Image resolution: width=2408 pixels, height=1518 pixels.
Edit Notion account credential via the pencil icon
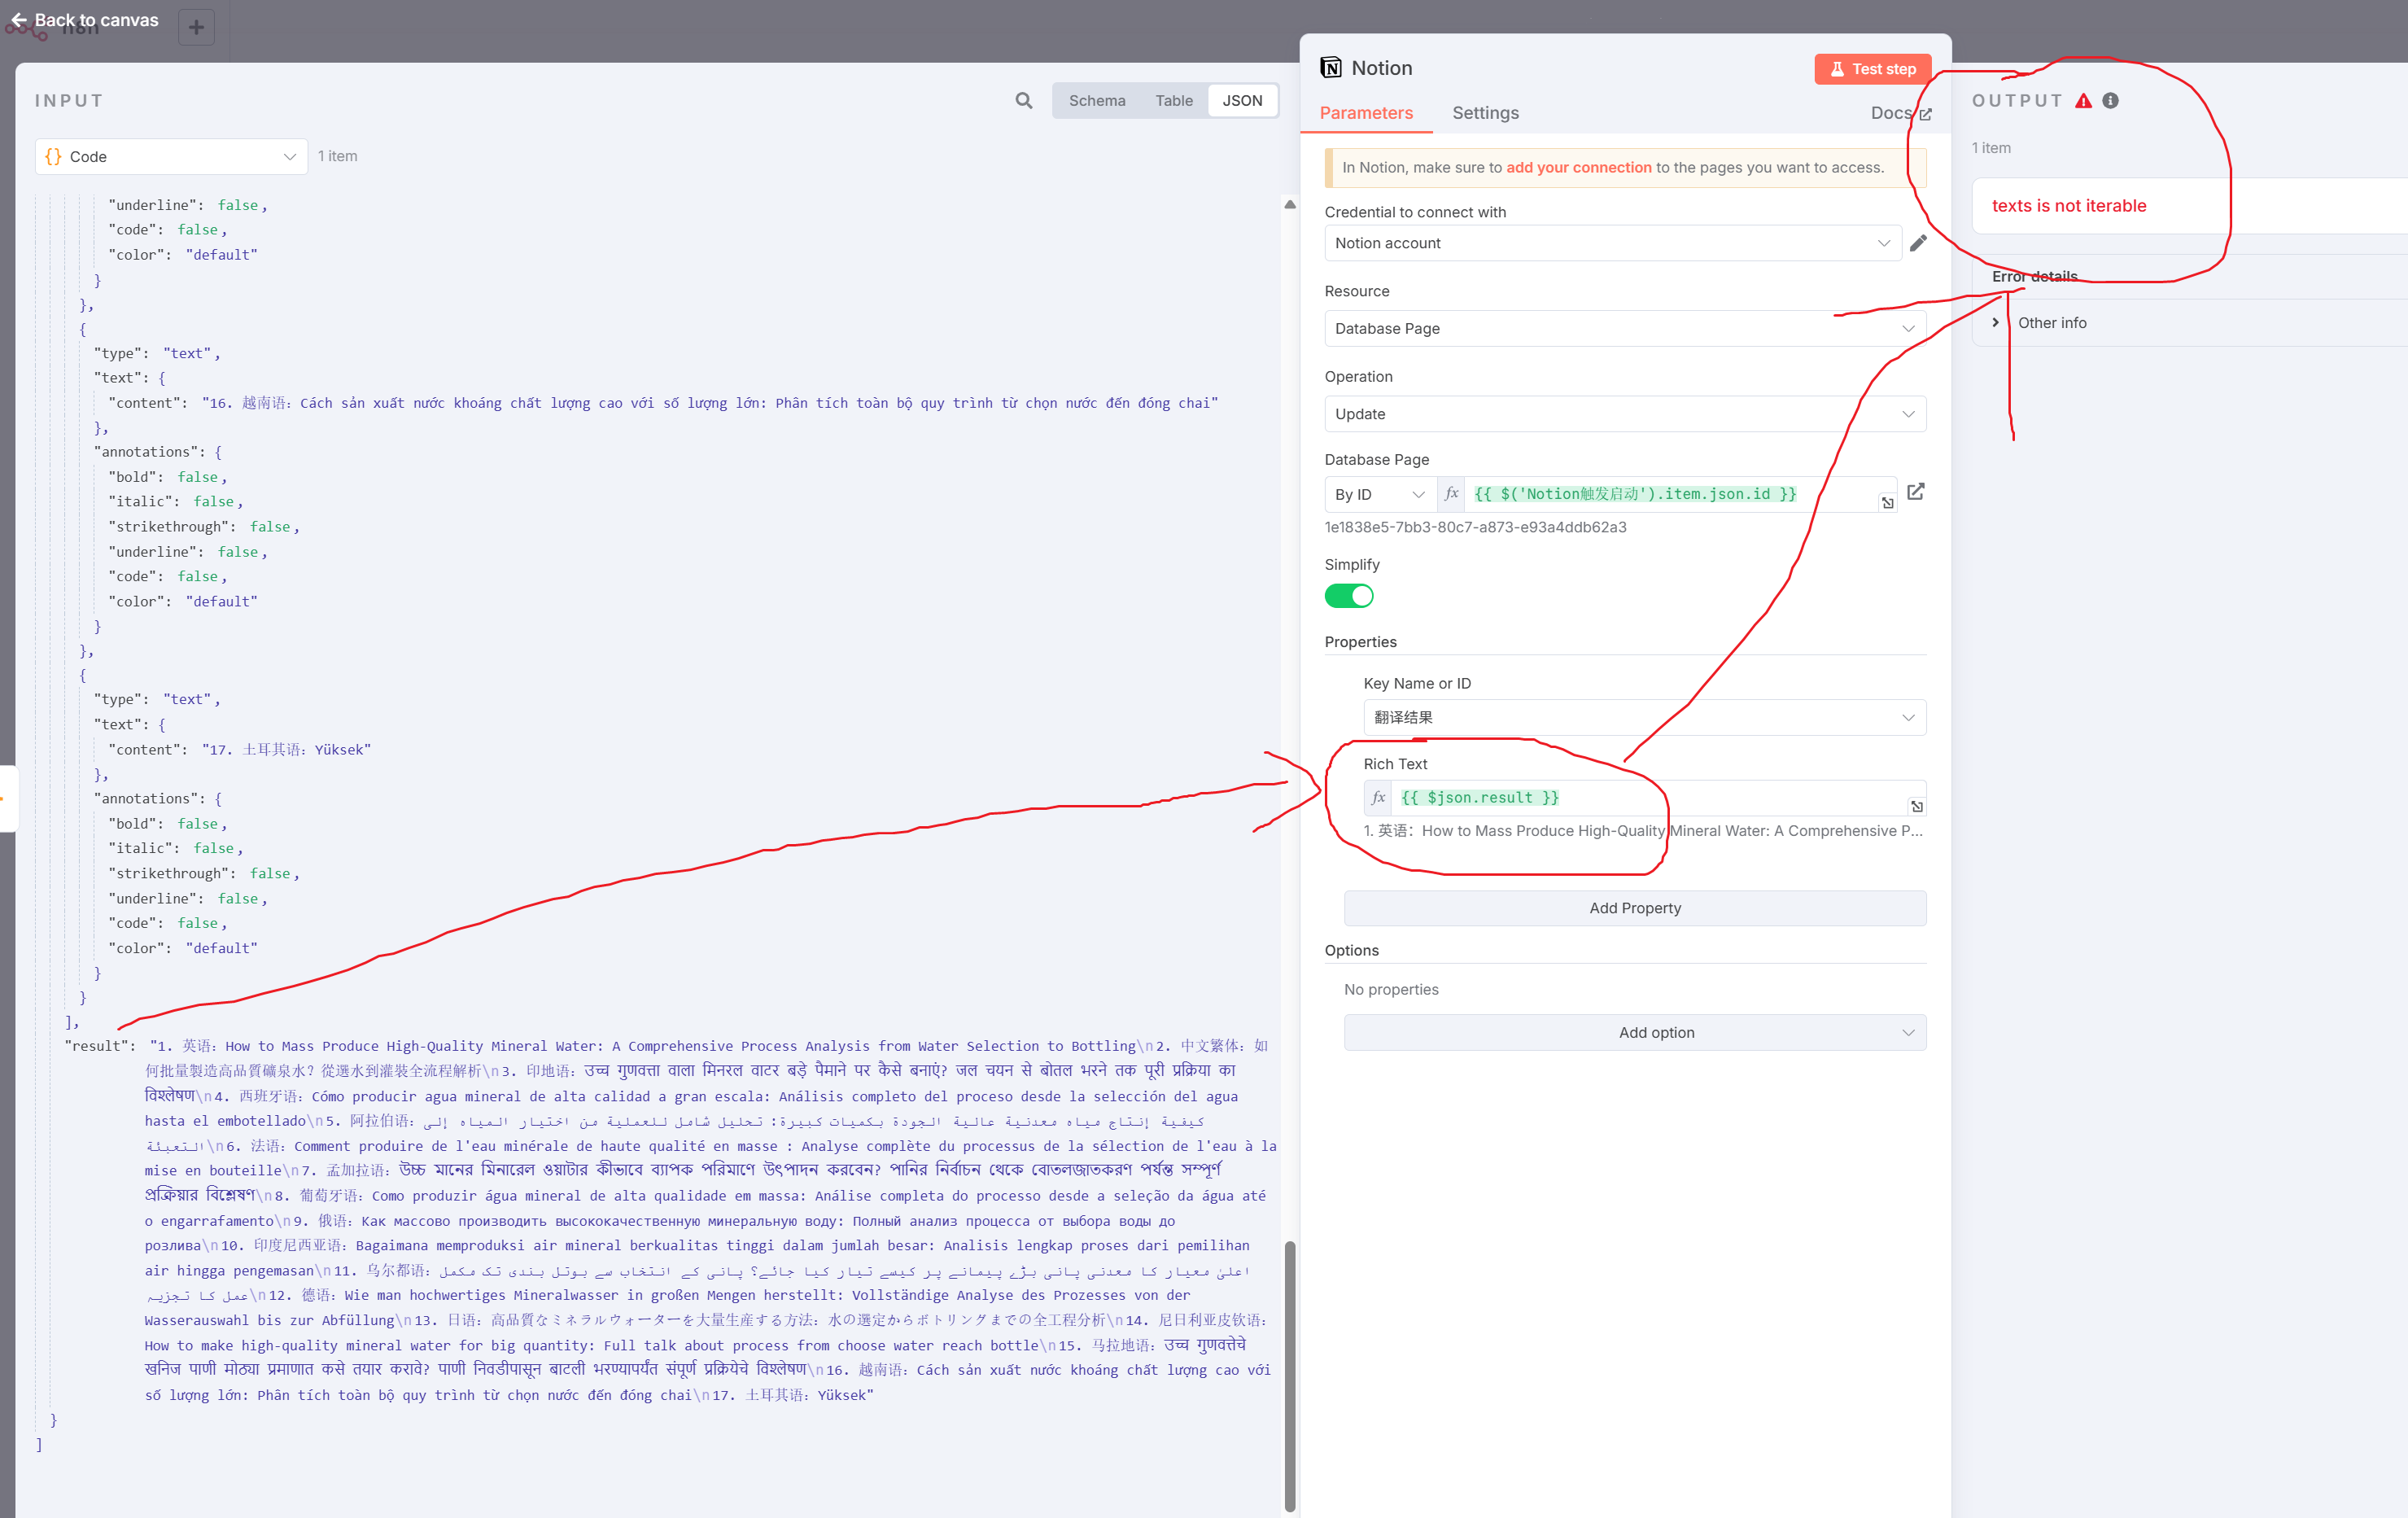1918,243
